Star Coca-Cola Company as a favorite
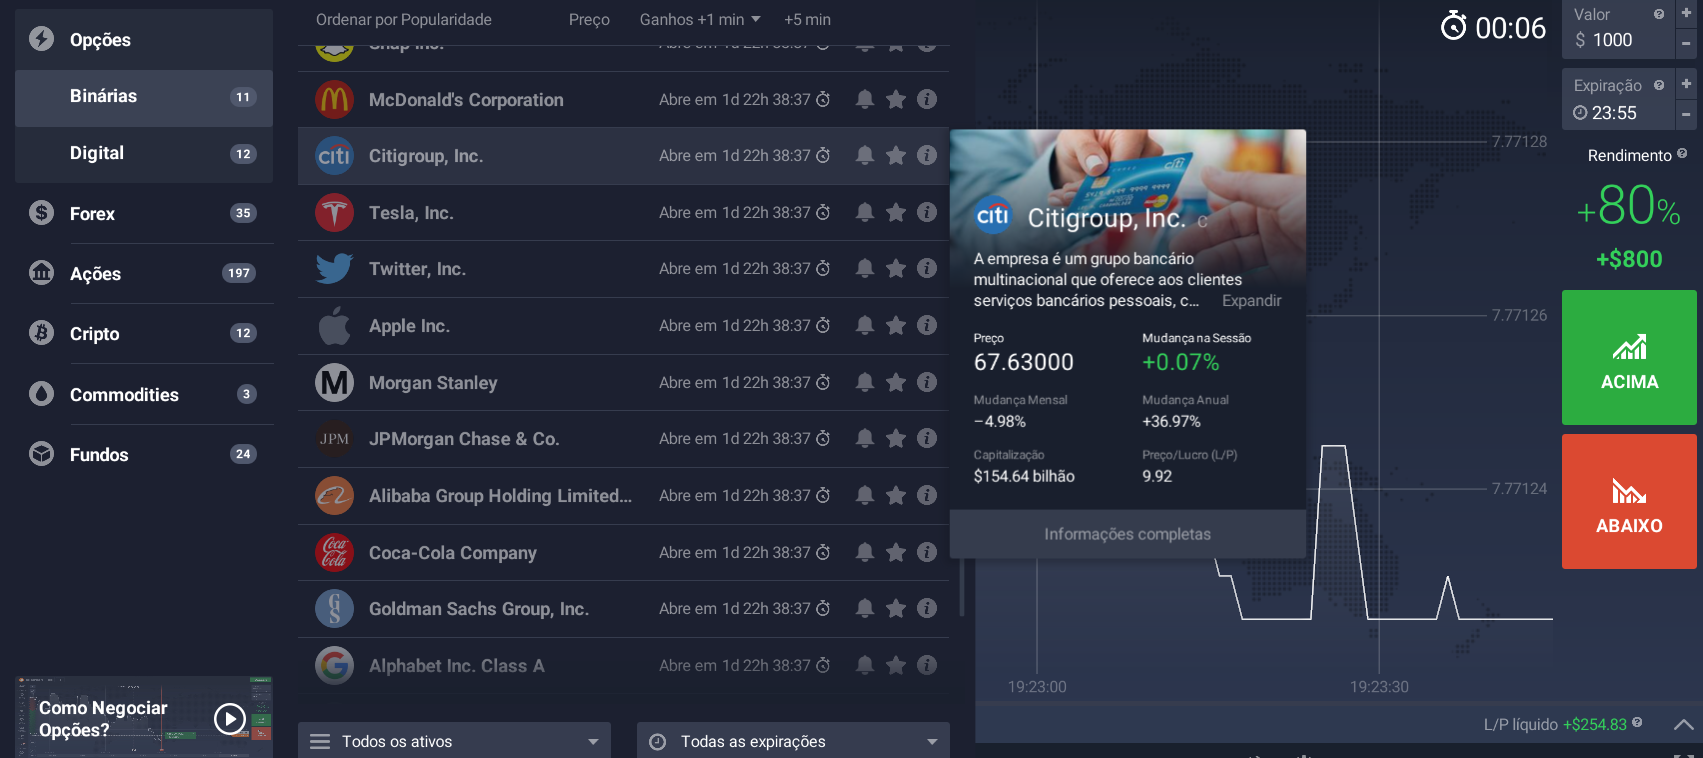The height and width of the screenshot is (758, 1703). click(x=896, y=552)
